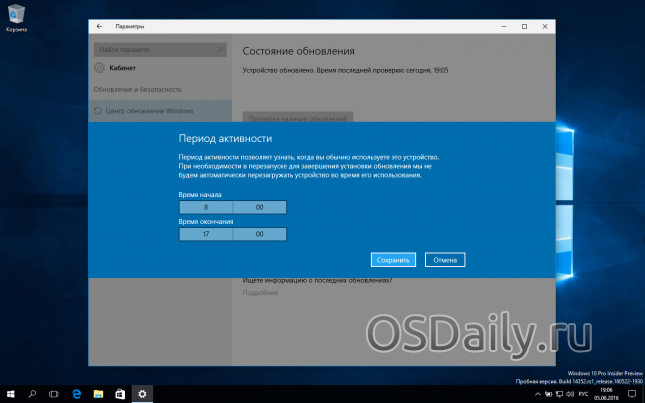
Task: Open the end time minutes picker
Action: 260,234
